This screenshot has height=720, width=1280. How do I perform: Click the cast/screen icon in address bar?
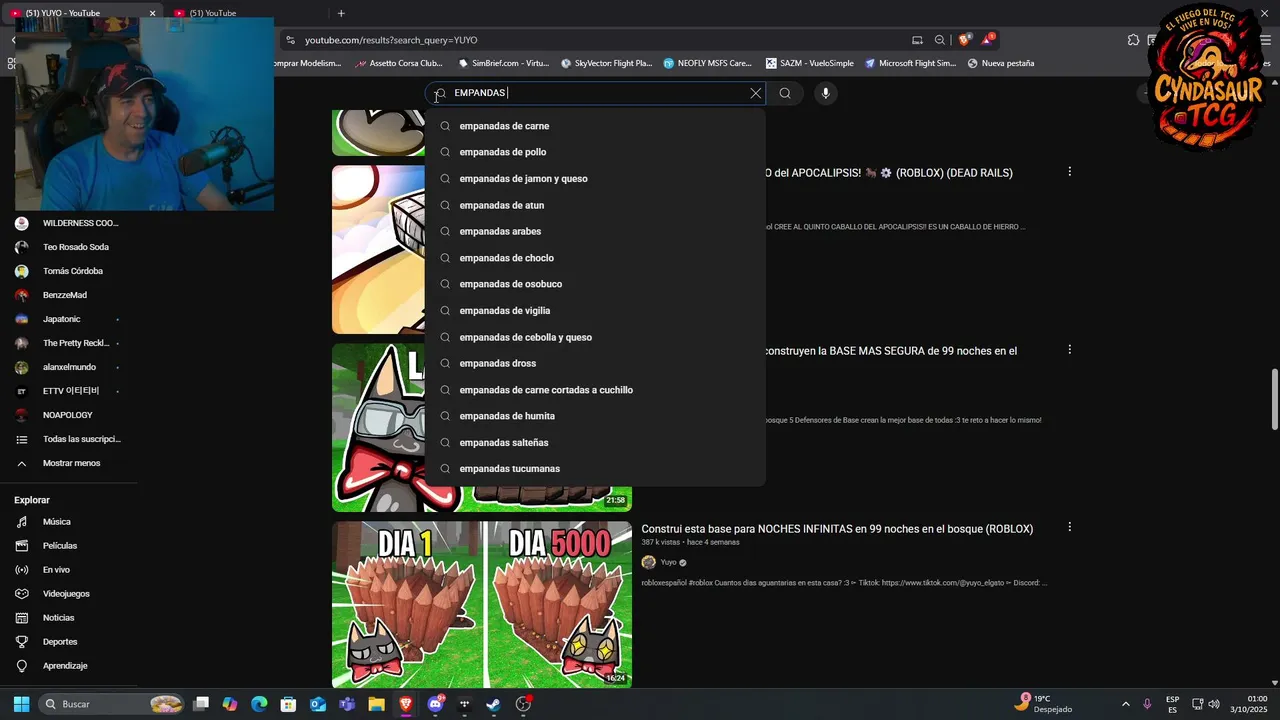(x=917, y=40)
